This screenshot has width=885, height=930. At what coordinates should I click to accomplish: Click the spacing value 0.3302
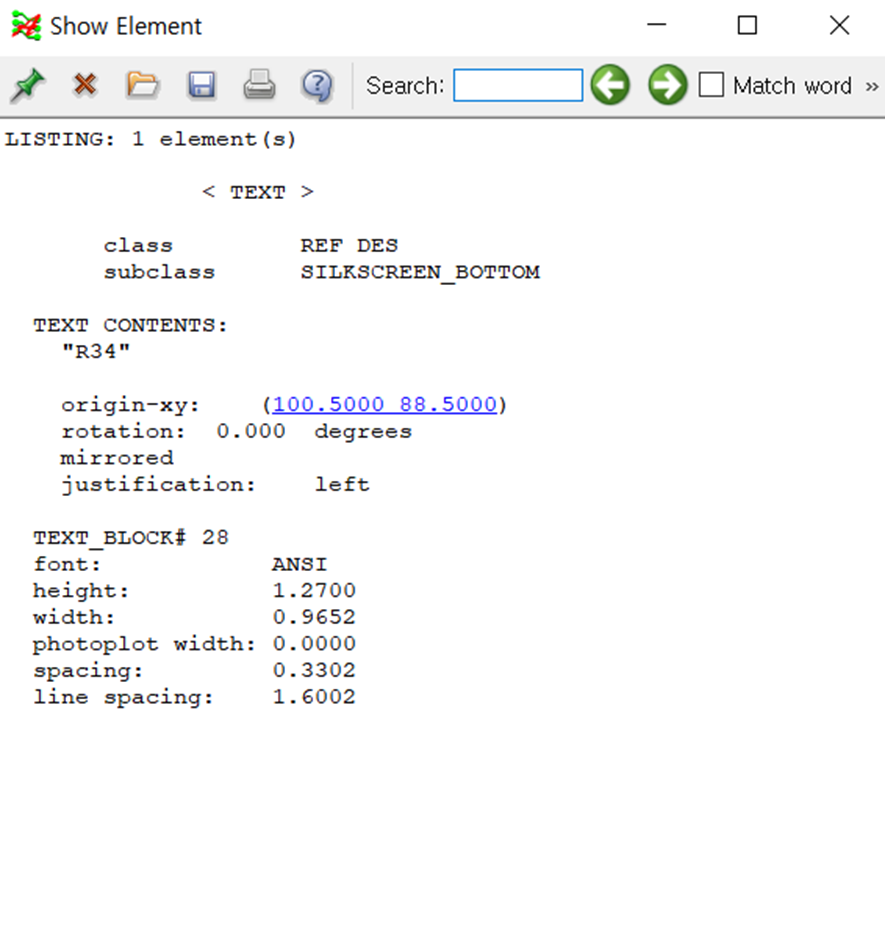coord(314,670)
